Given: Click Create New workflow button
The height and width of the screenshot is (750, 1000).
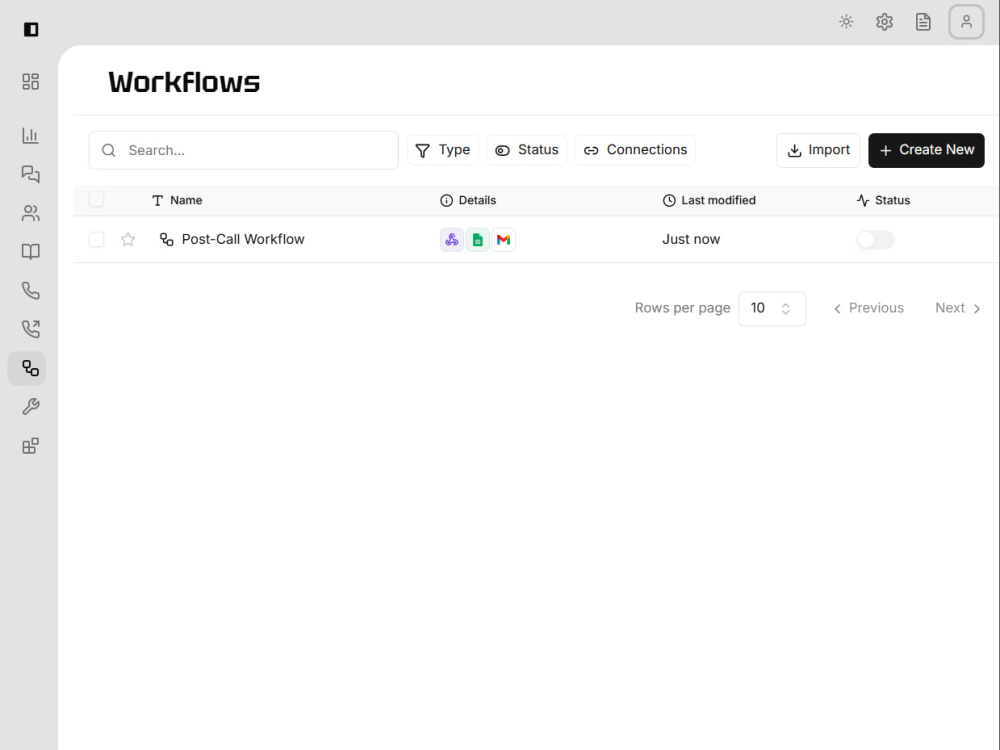Looking at the screenshot, I should pos(926,151).
